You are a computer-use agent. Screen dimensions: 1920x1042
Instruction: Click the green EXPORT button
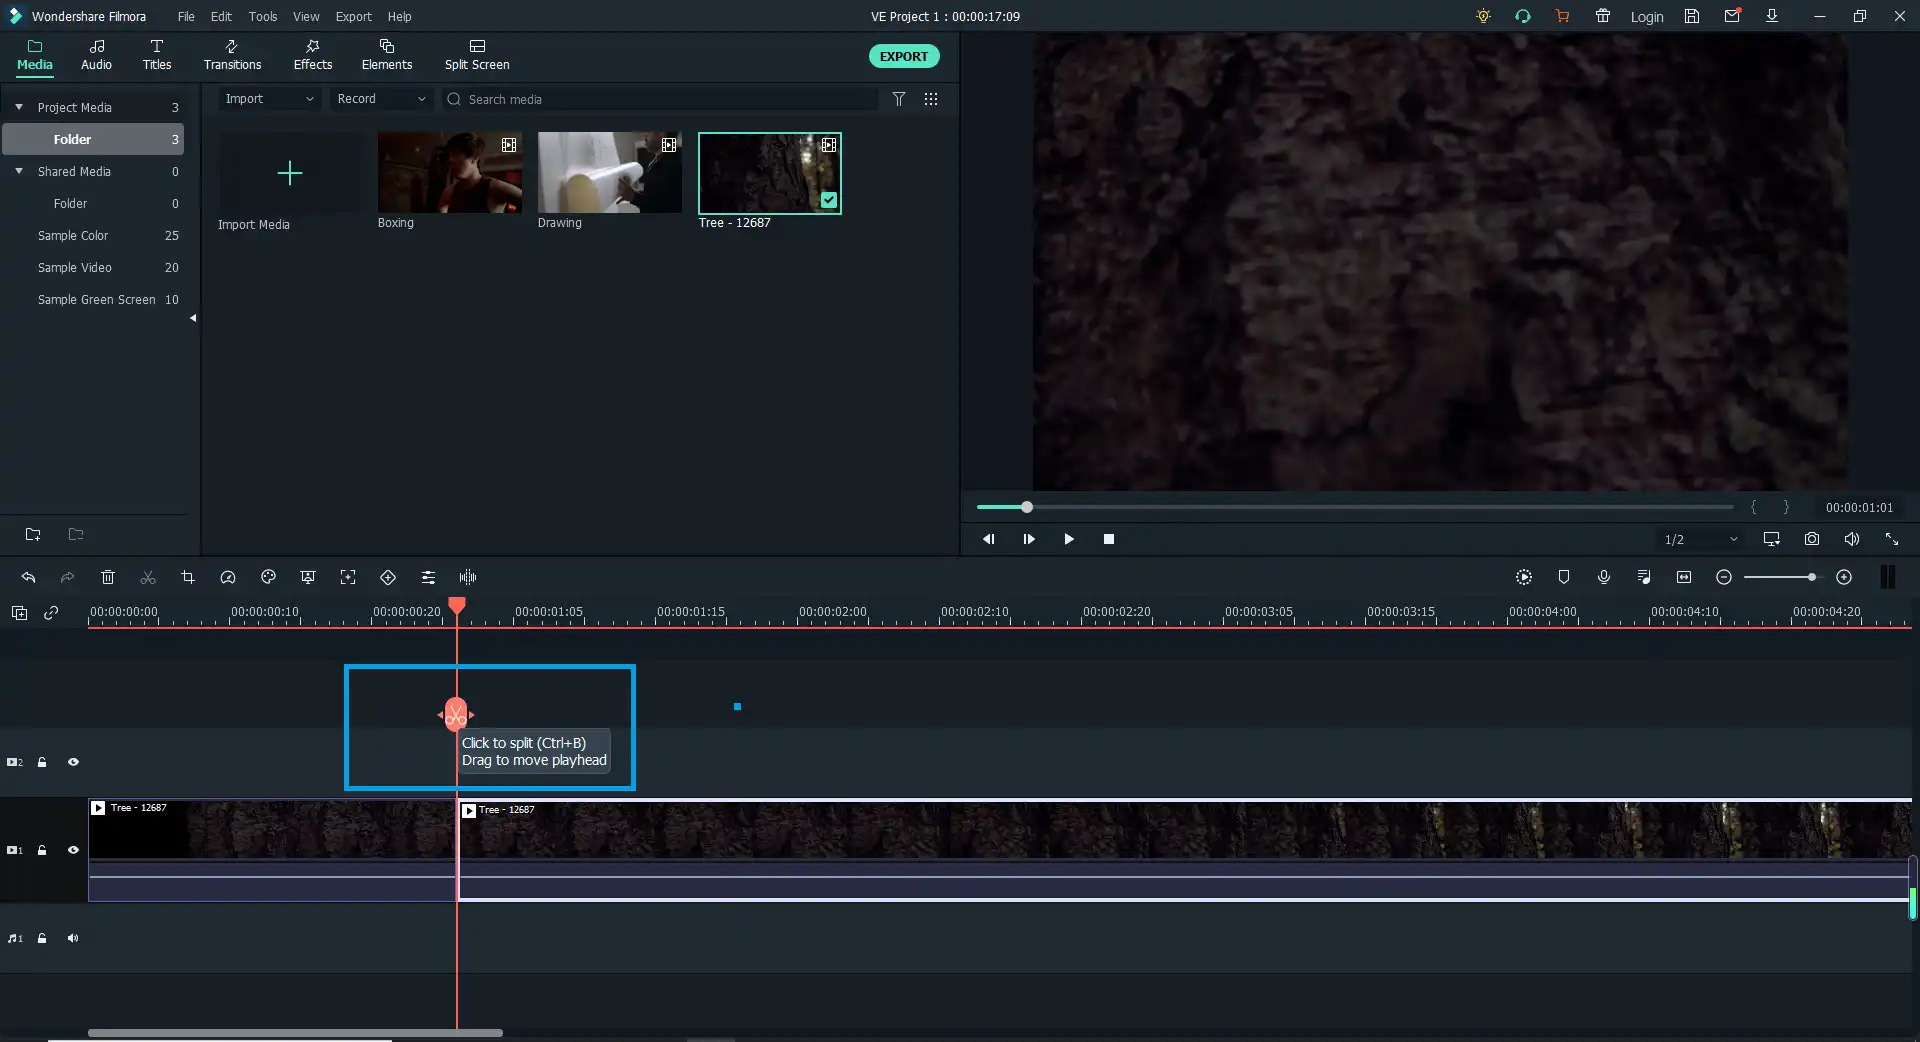point(904,56)
